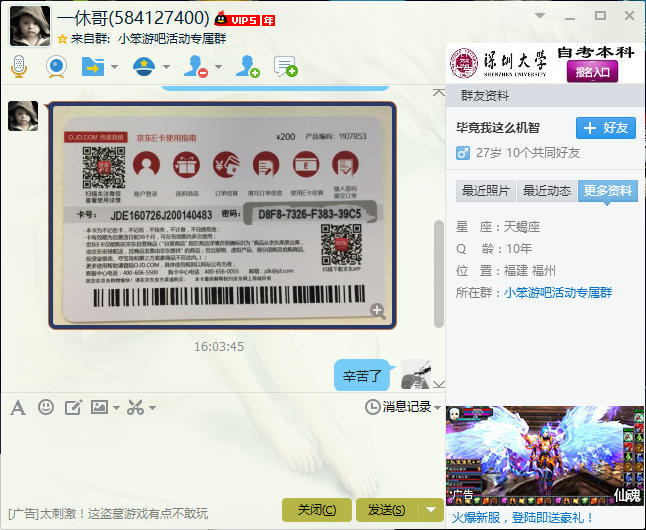Click the male gender icon in profile
The height and width of the screenshot is (530, 646).
coord(463,153)
